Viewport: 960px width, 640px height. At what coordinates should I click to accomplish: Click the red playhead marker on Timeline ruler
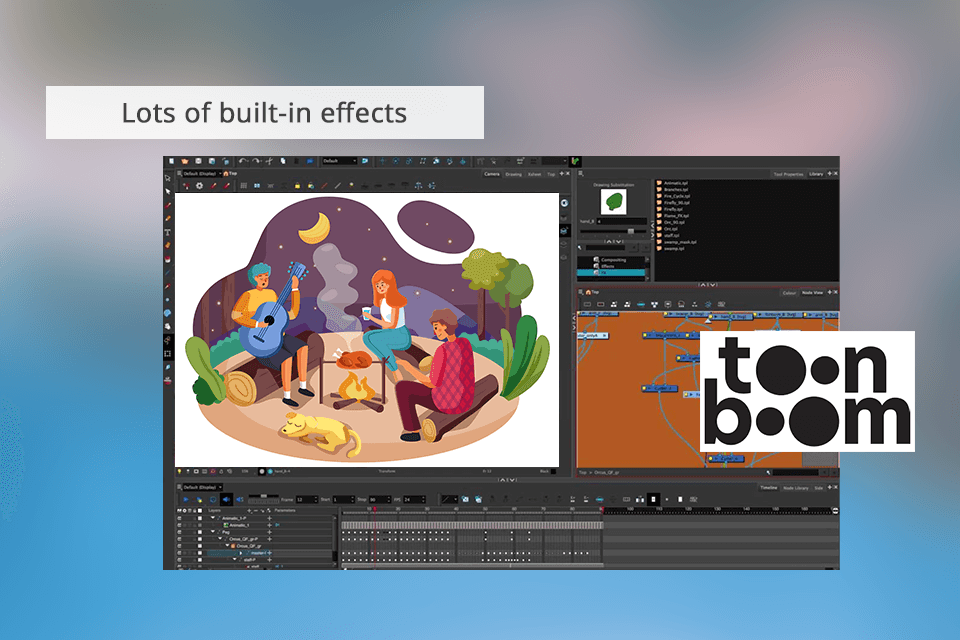tap(375, 509)
